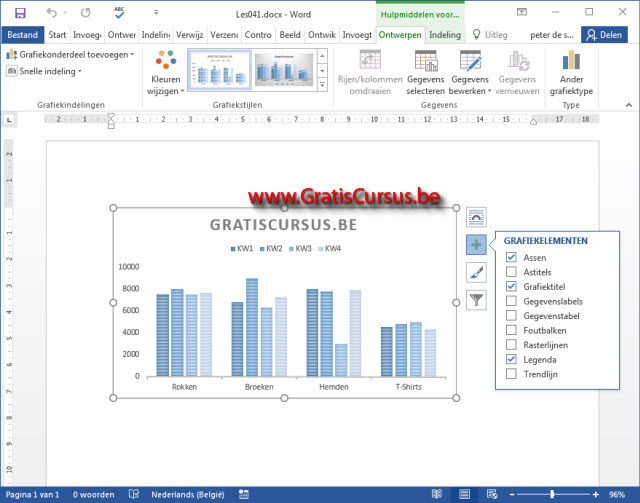Uncheck the Grafiektitel checkbox
Screen dimensions: 640x503
pyautogui.click(x=511, y=286)
